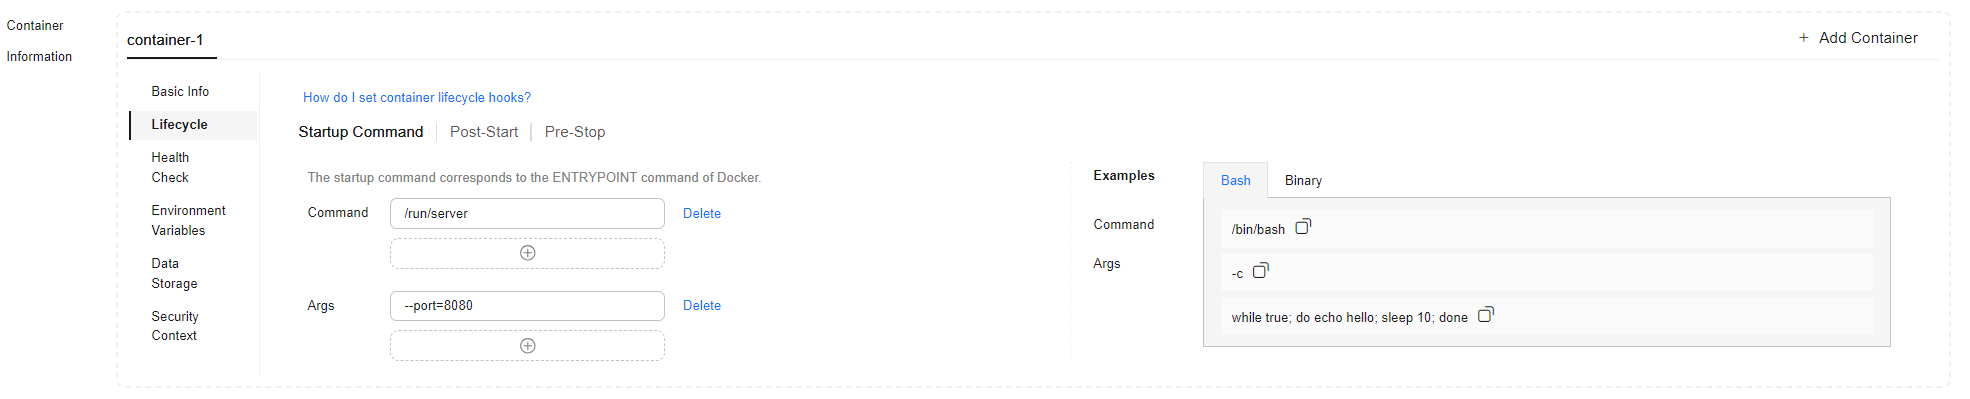Click into the /run/server command field
Viewport: 1970px width, 399px height.
coord(527,213)
